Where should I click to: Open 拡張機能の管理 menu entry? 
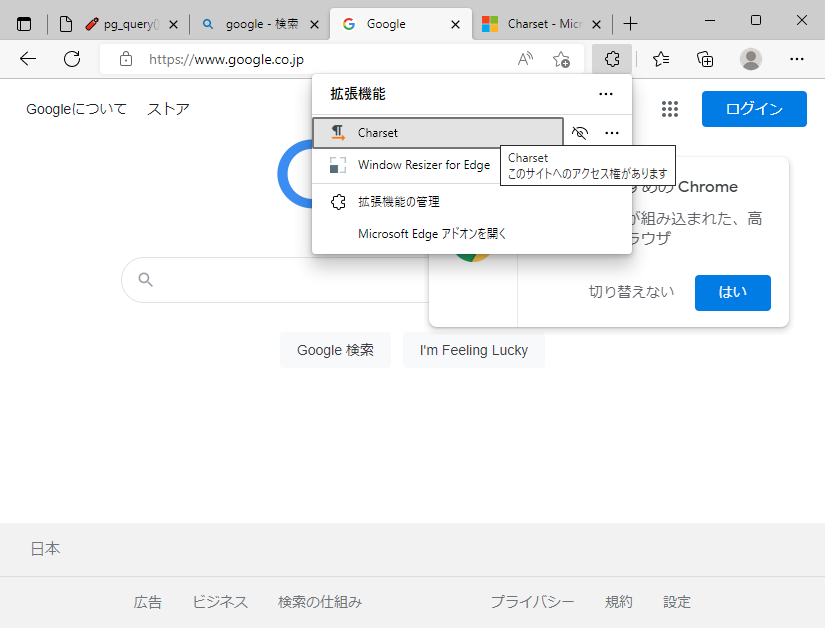coord(472,202)
